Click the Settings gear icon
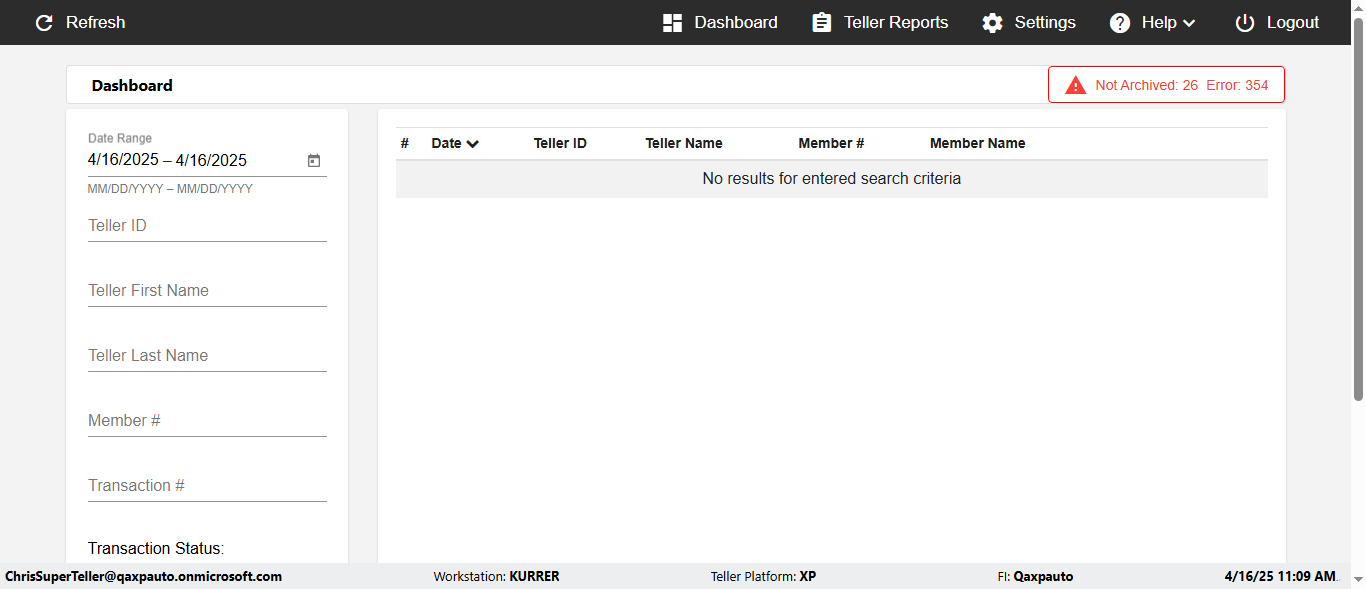The width and height of the screenshot is (1366, 589). (x=992, y=22)
